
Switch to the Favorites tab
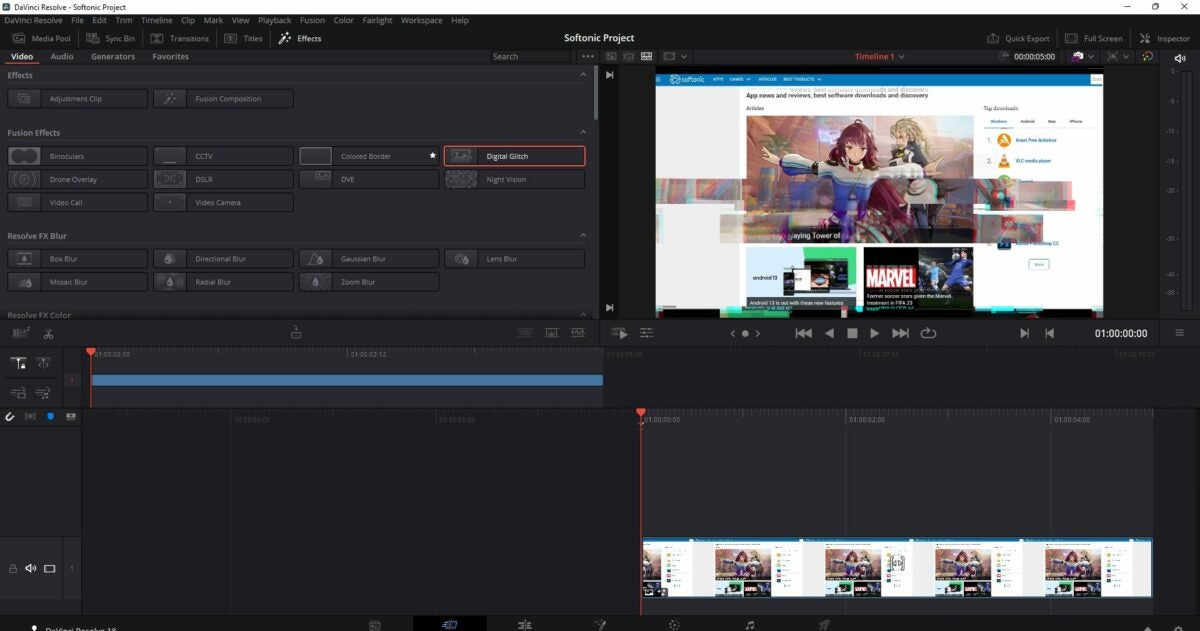pos(170,56)
